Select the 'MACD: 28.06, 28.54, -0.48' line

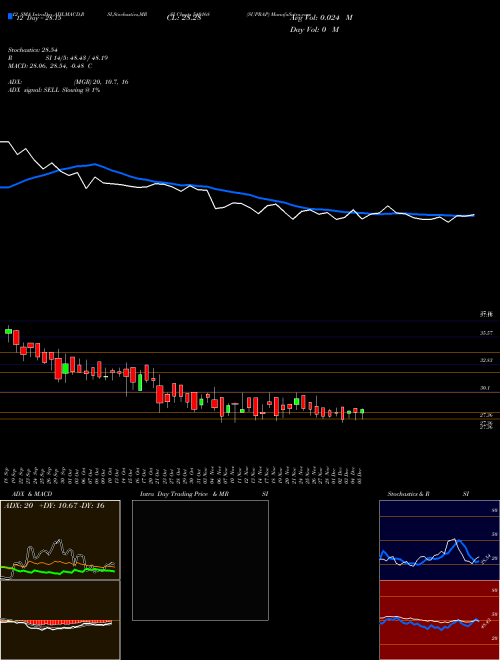pos(47,66)
